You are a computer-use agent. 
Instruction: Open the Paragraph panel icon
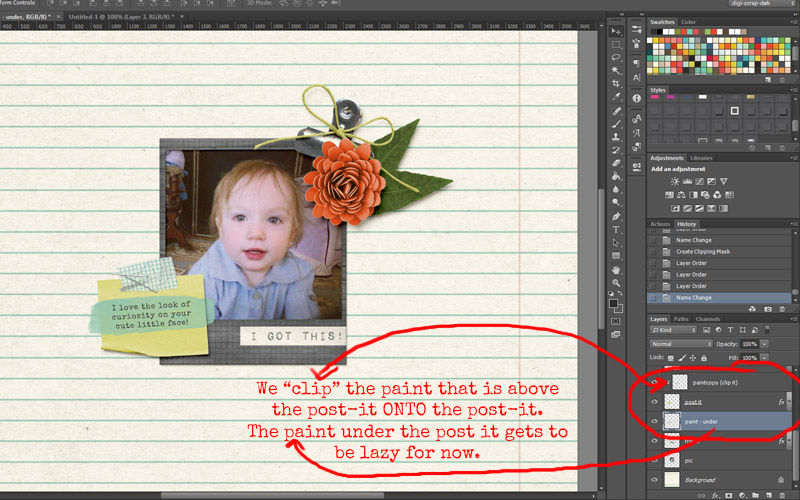[636, 63]
